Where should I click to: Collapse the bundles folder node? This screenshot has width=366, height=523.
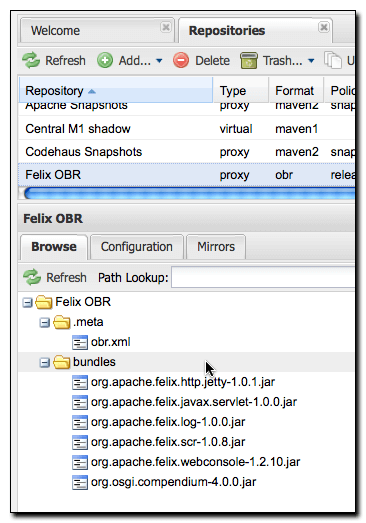click(x=44, y=363)
